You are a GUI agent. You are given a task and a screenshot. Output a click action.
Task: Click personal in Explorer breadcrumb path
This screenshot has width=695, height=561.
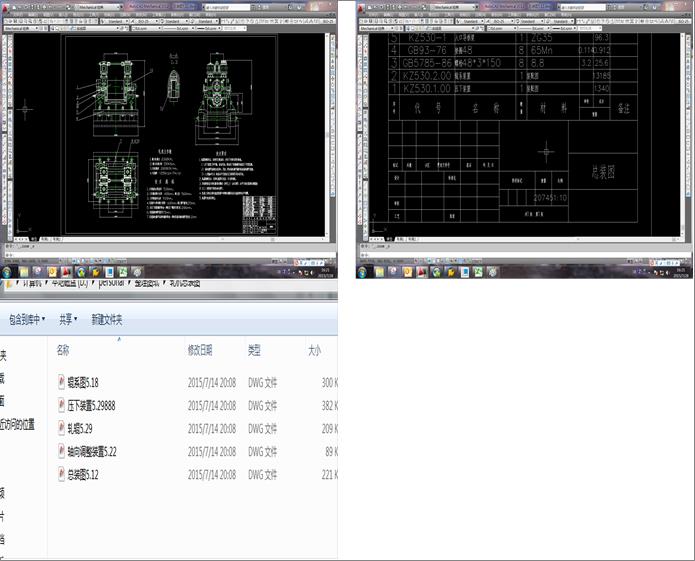click(111, 283)
